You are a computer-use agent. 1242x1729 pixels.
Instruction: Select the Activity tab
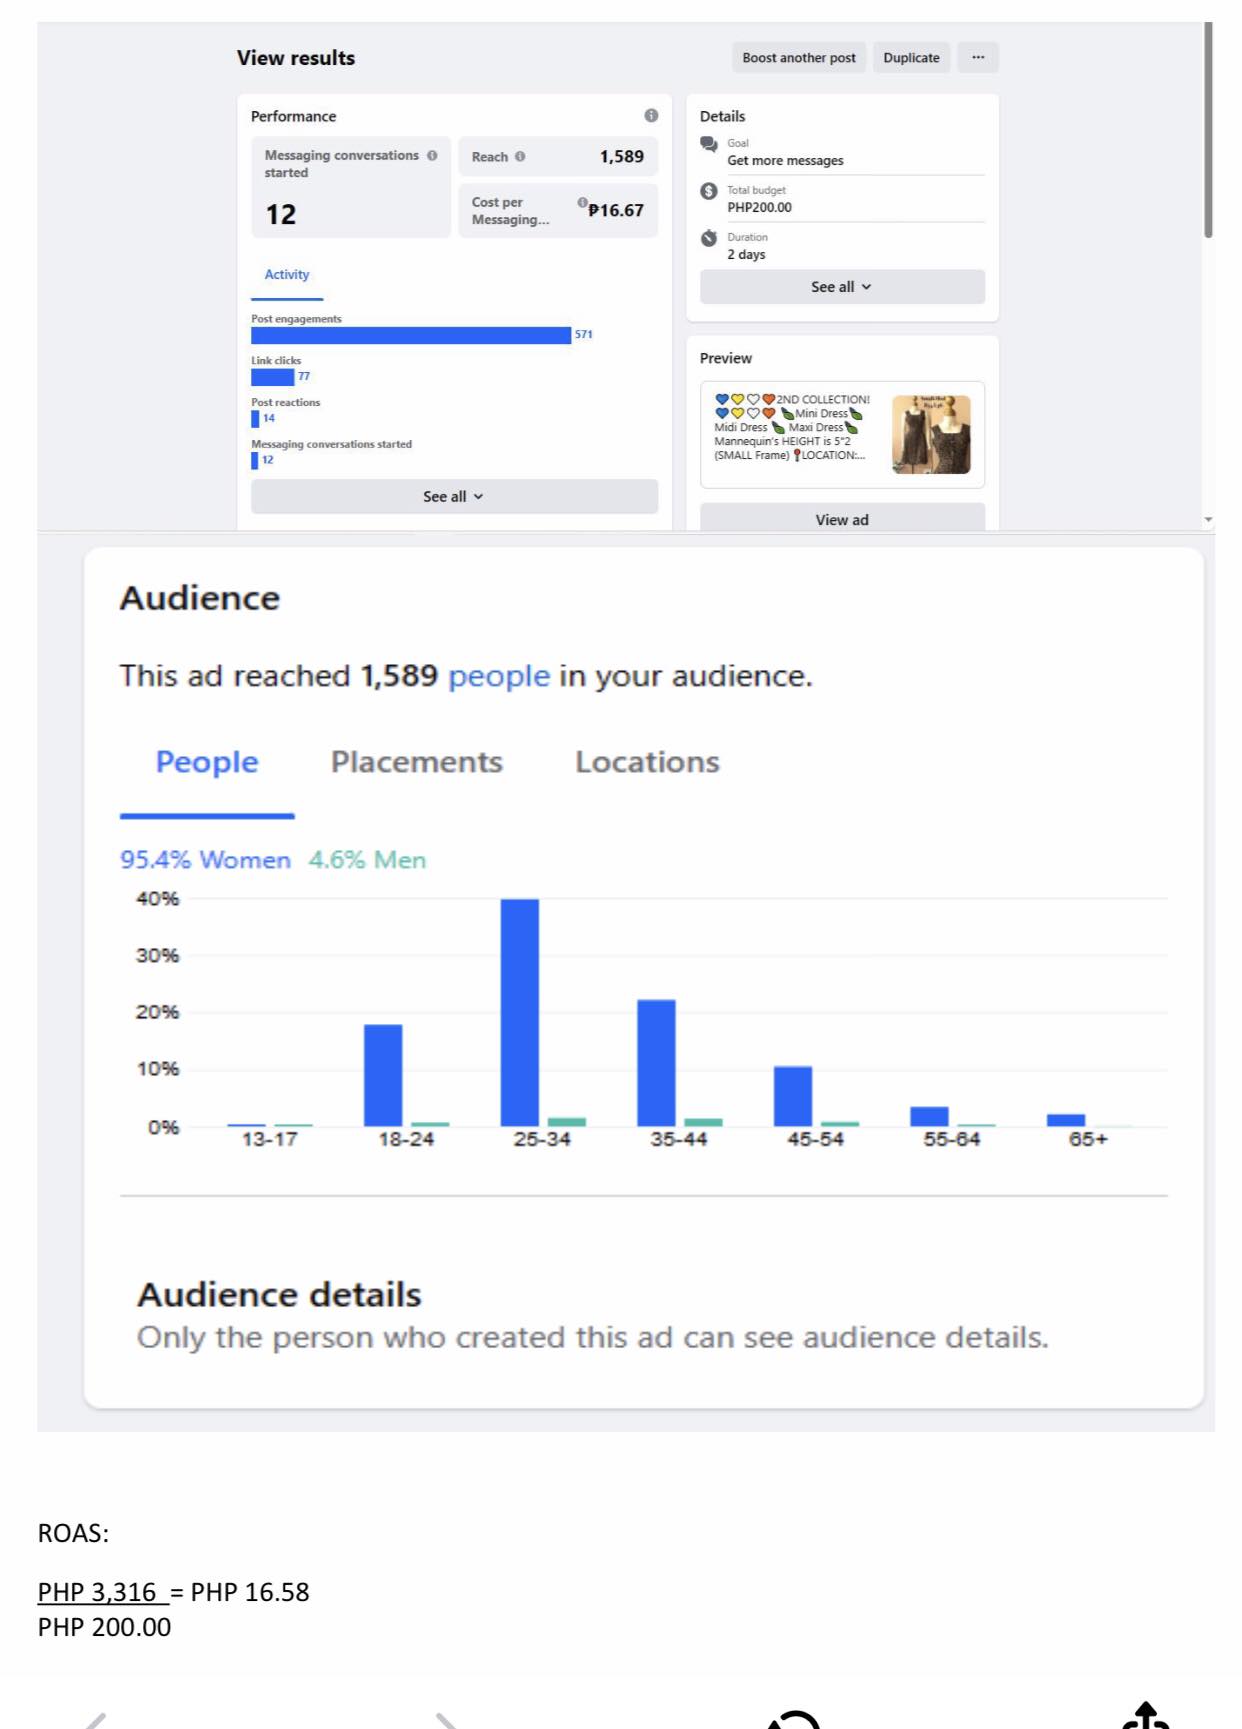pyautogui.click(x=287, y=275)
